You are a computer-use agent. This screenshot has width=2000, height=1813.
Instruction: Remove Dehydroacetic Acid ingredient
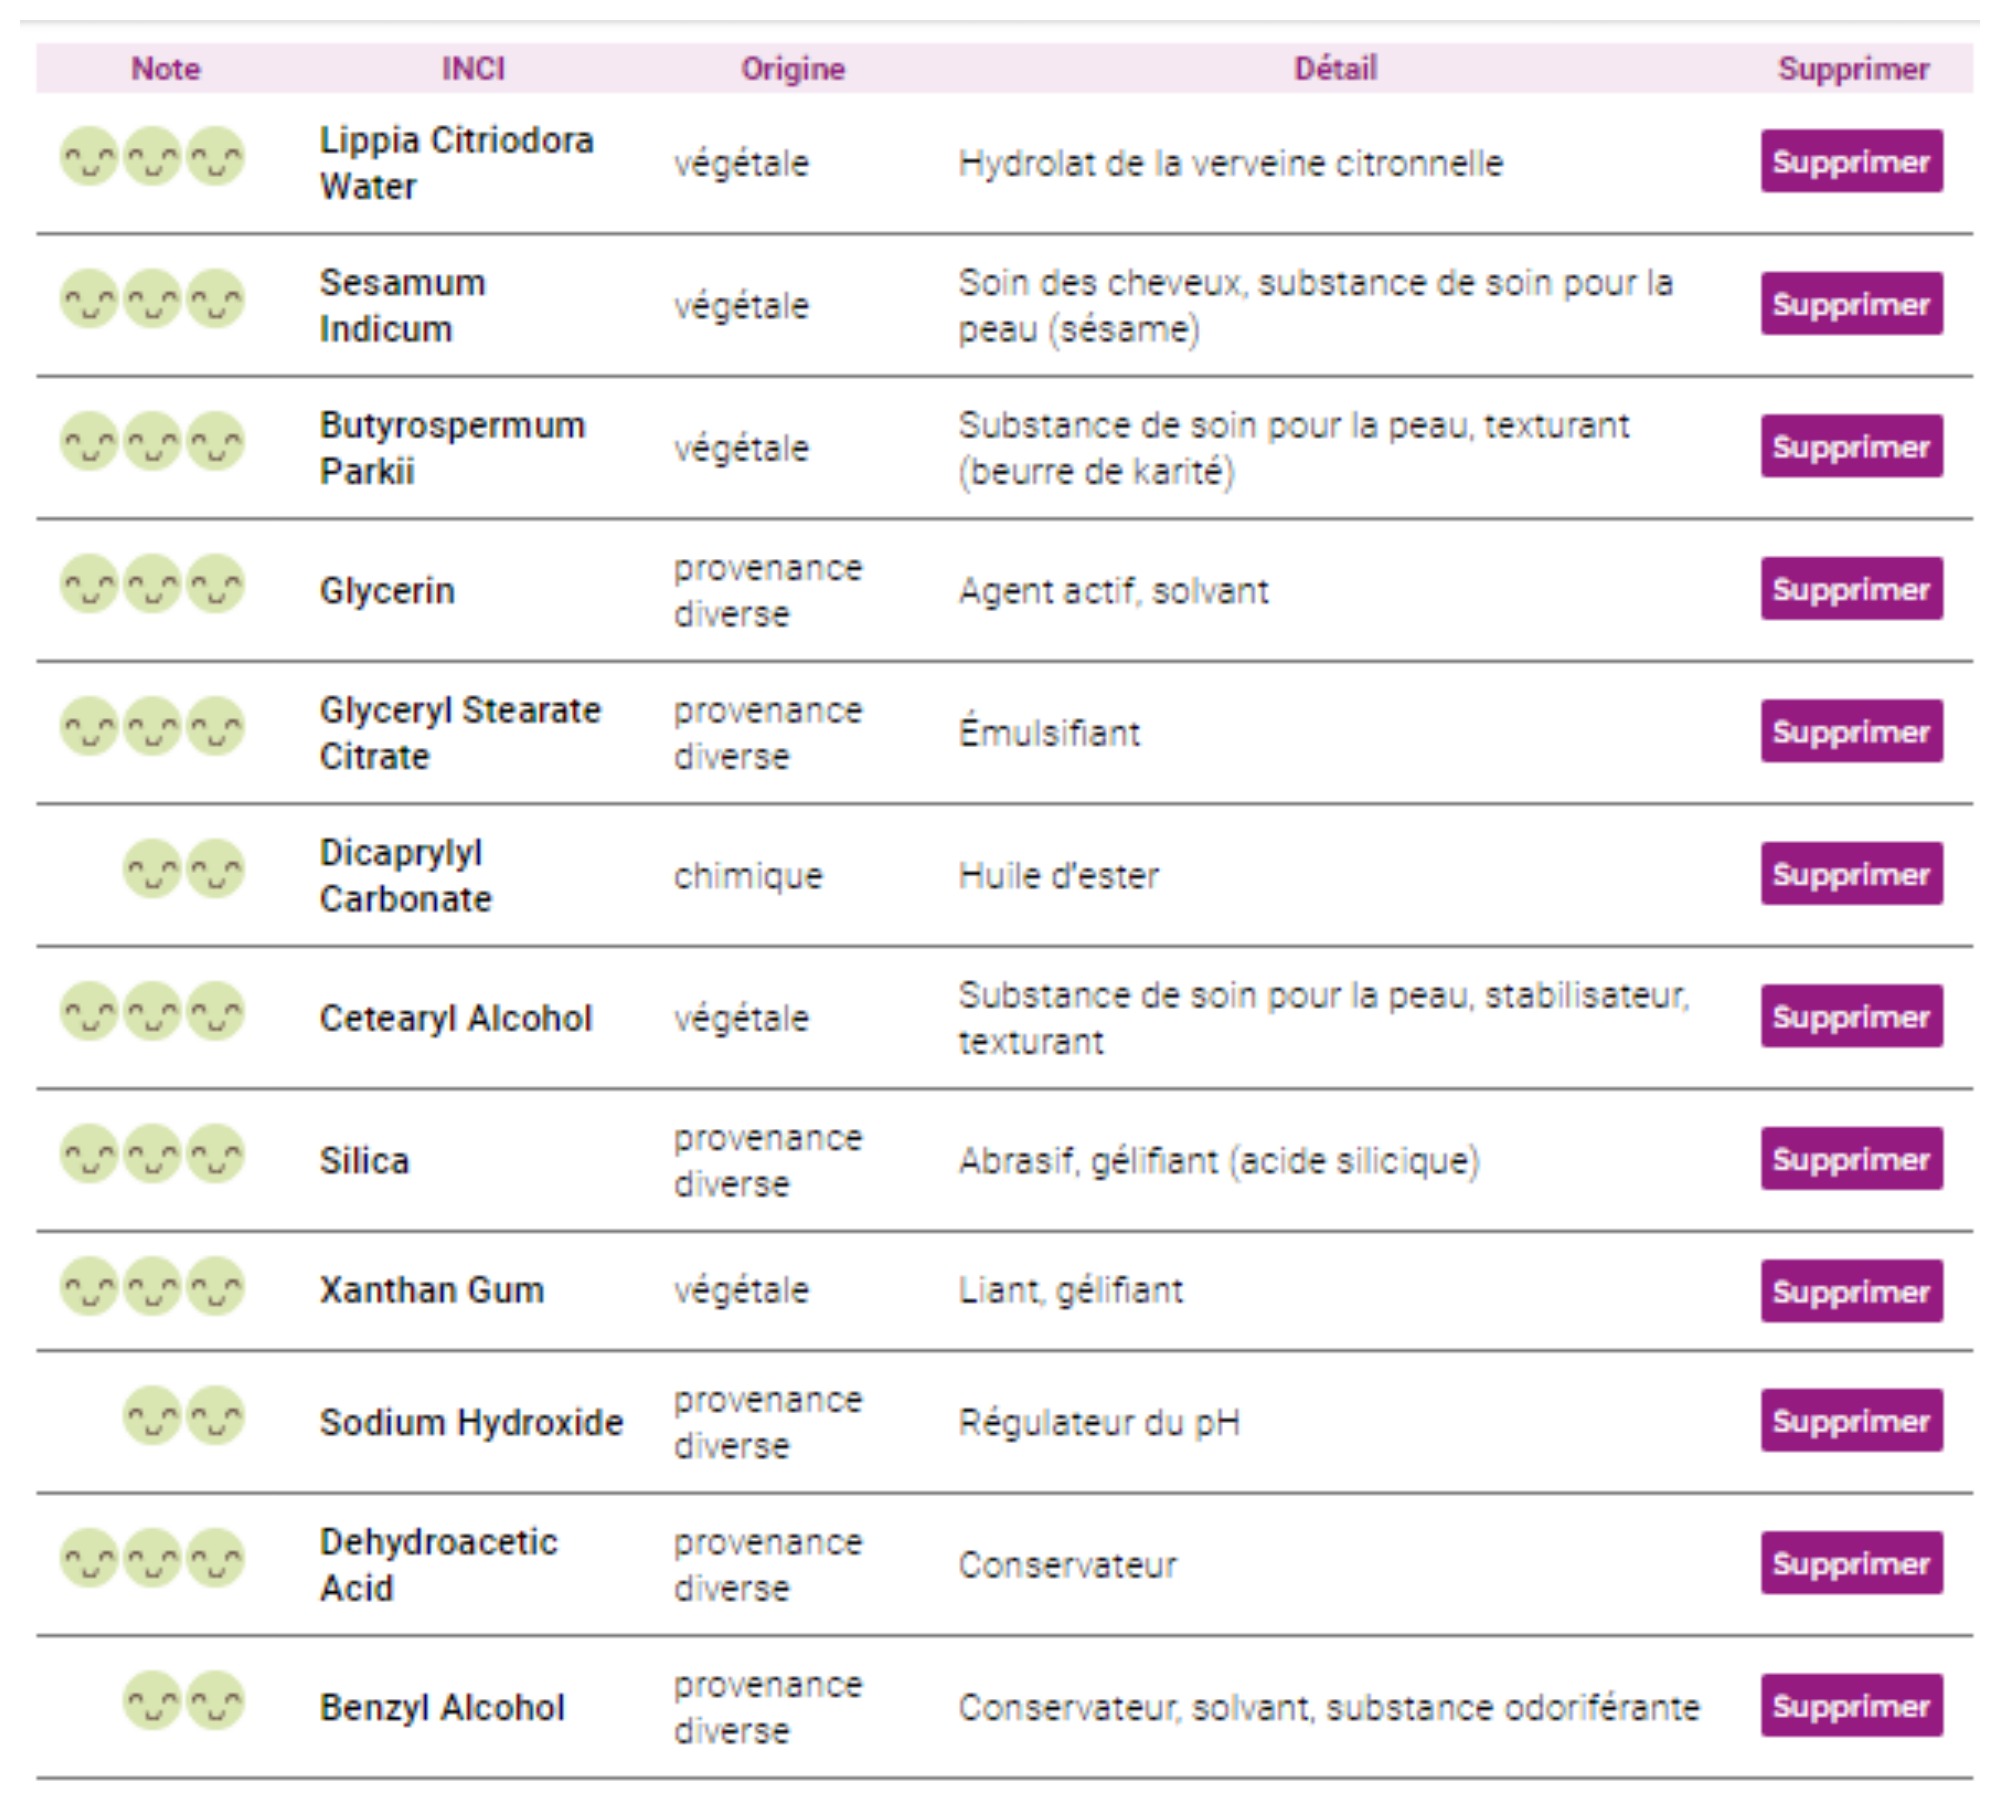(1851, 1562)
